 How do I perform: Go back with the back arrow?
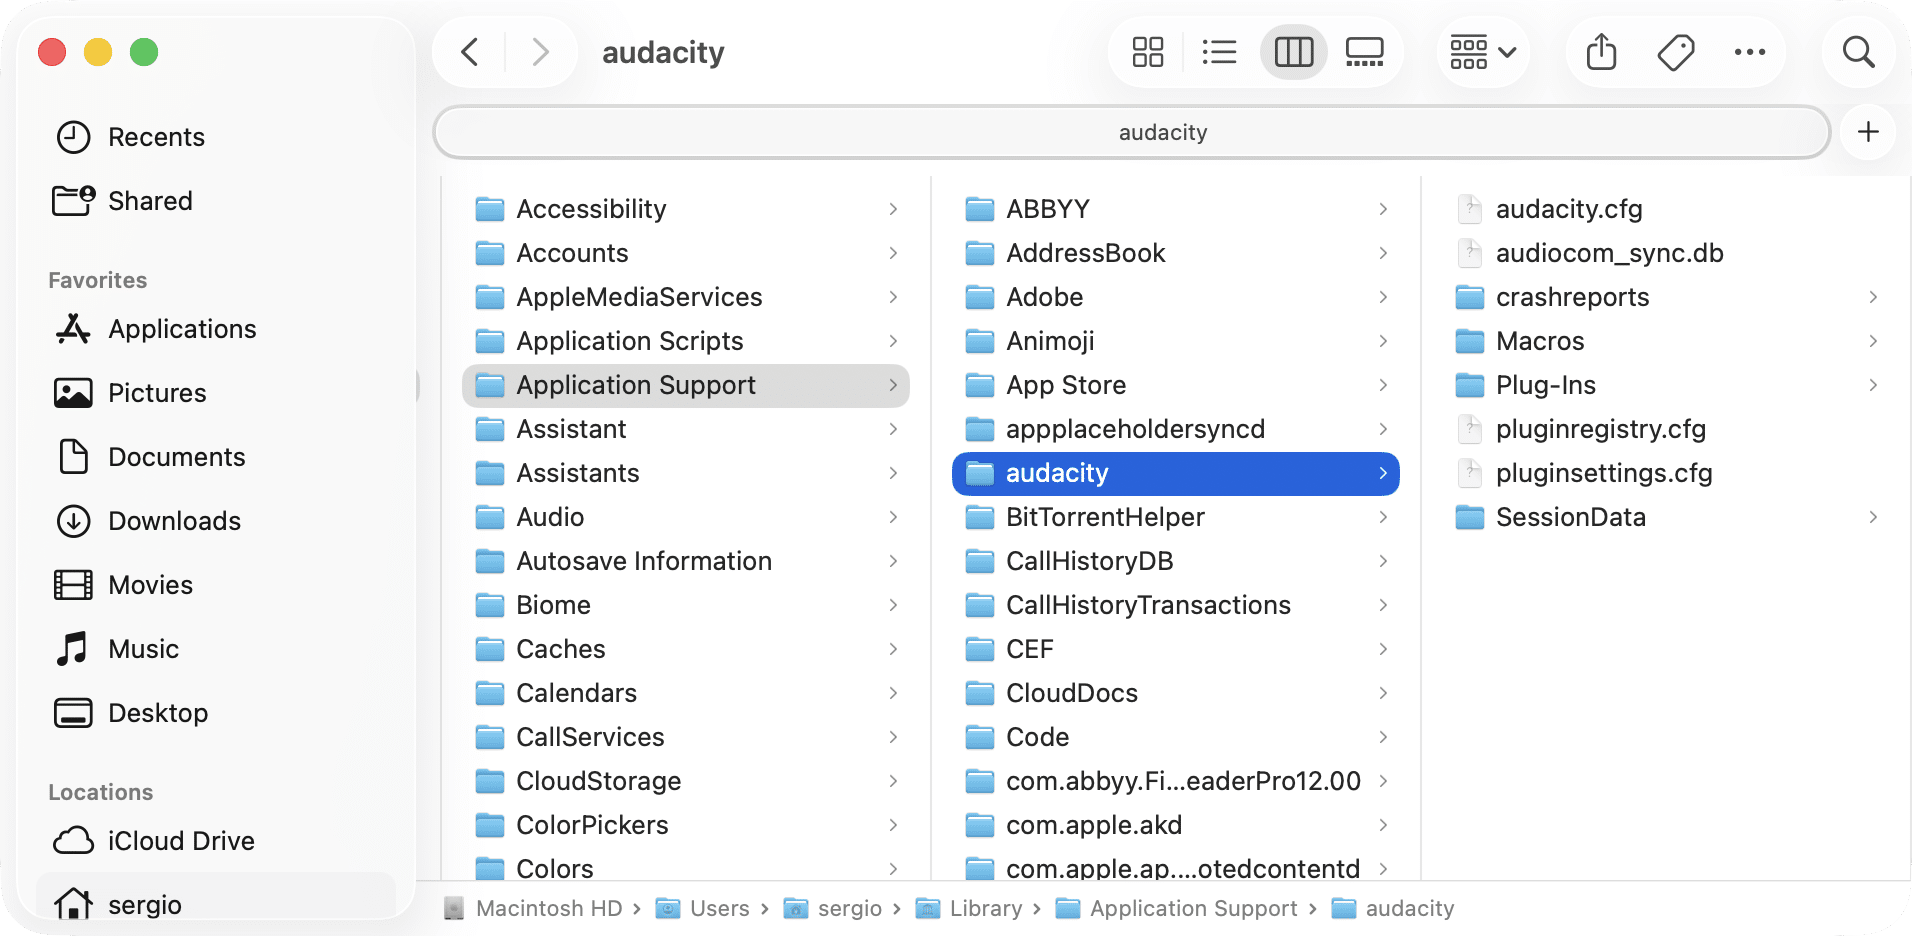pyautogui.click(x=470, y=52)
